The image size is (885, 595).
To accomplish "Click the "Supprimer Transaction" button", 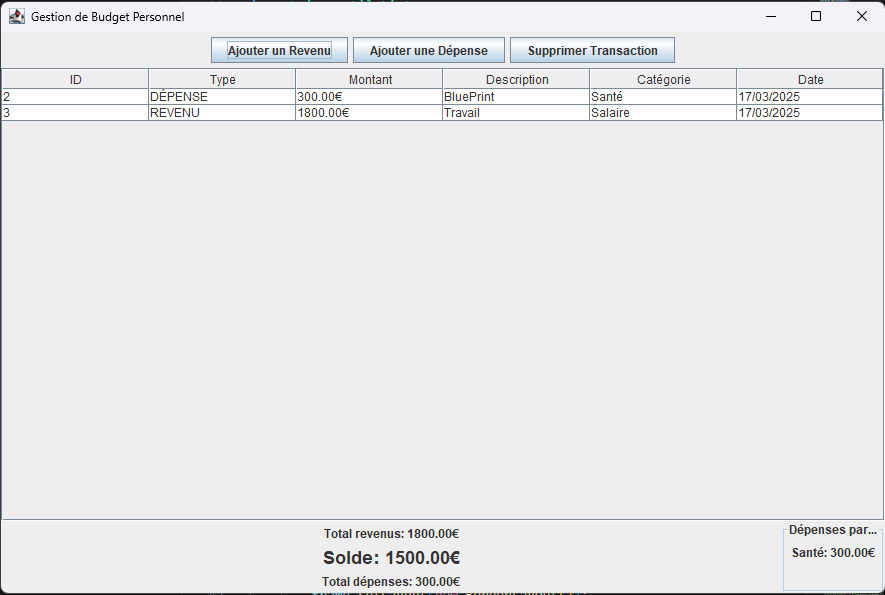I will pyautogui.click(x=592, y=50).
